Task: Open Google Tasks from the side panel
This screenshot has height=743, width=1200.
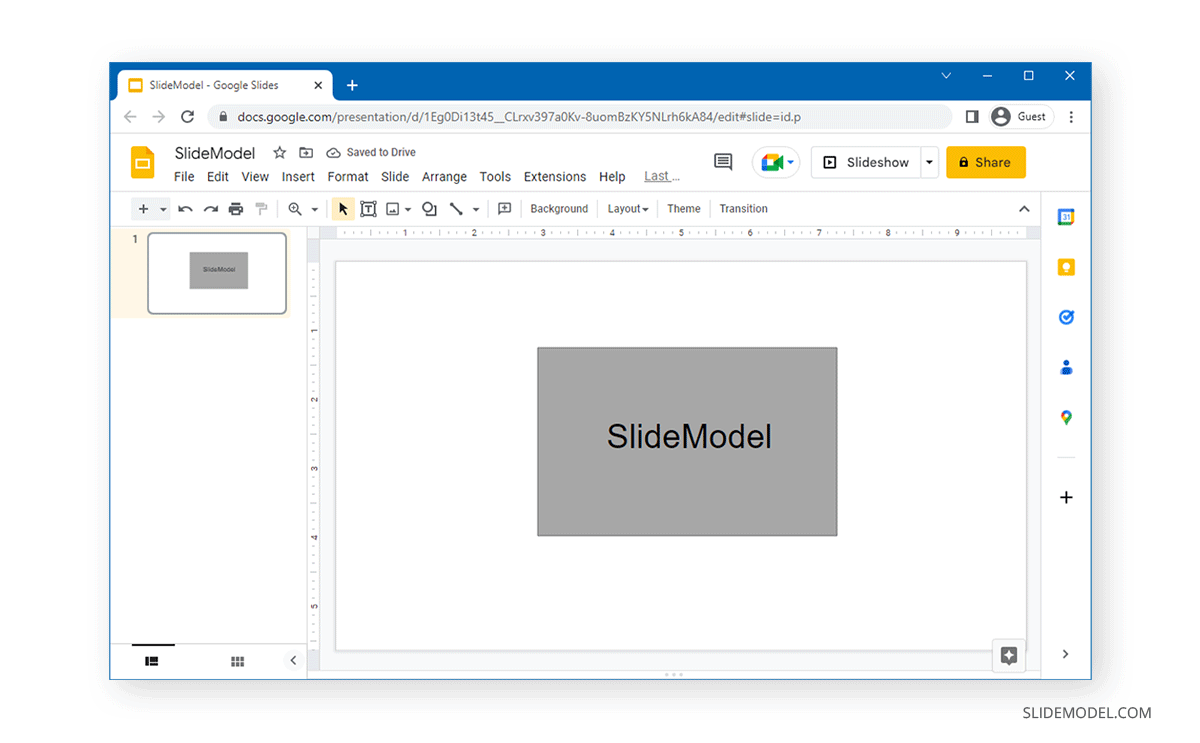Action: (1066, 316)
